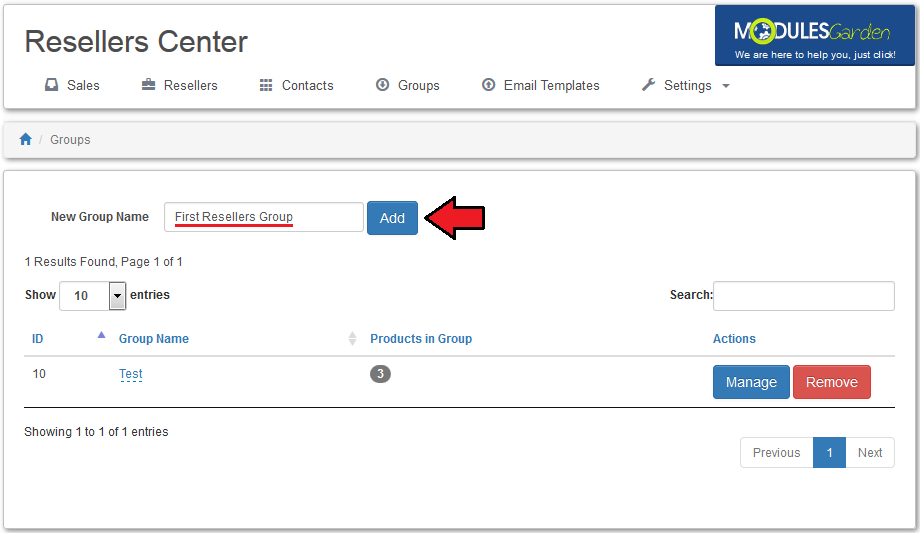Screen dimensions: 920x533
Task: Click the New Group Name input field
Action: [264, 217]
